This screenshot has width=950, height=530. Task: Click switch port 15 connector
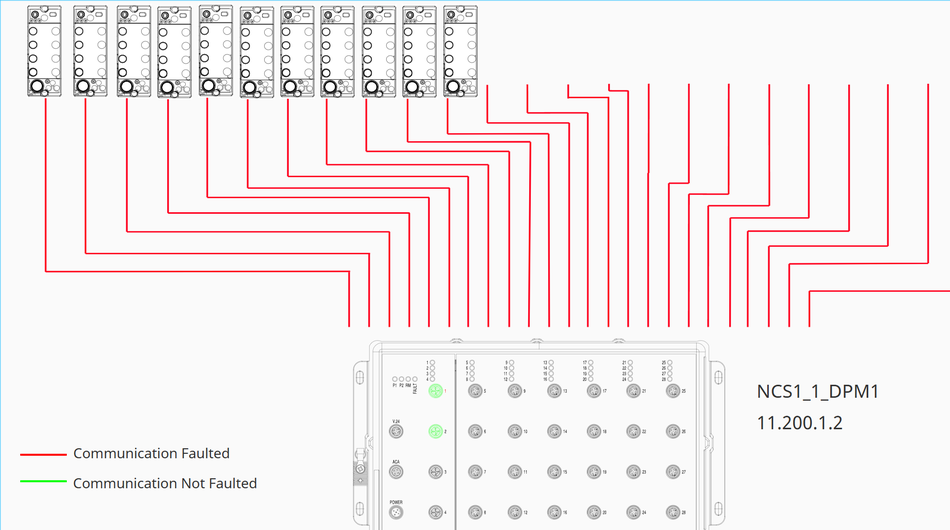(553, 473)
